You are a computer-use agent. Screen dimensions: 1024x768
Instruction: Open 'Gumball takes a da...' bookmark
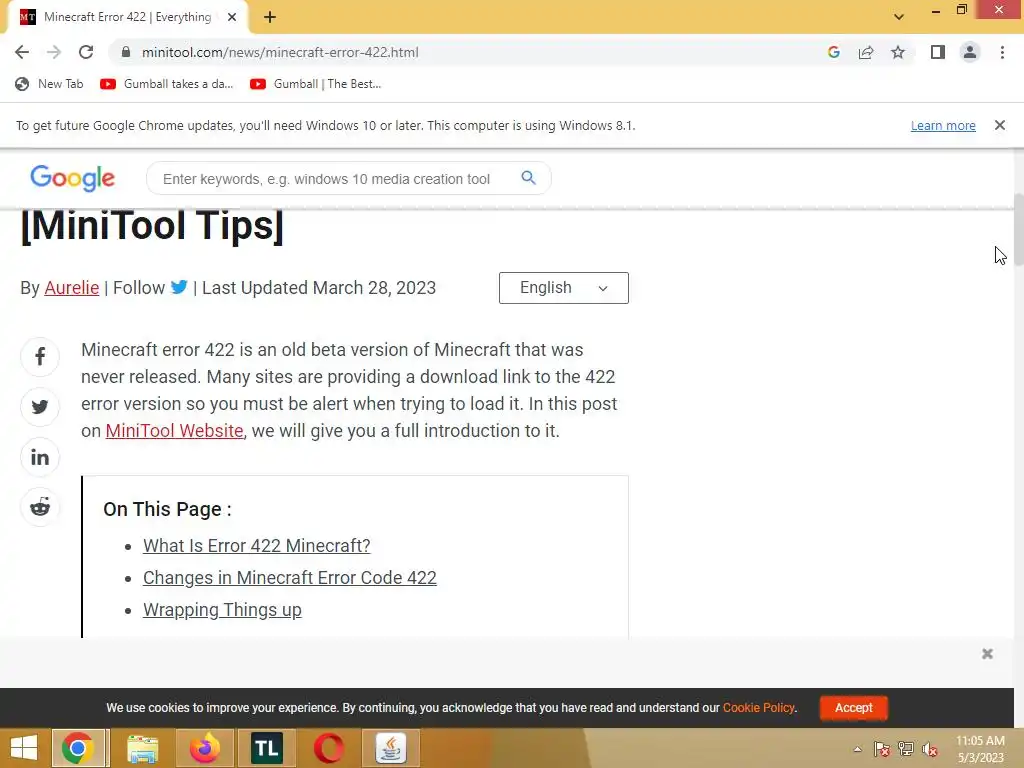pos(167,84)
